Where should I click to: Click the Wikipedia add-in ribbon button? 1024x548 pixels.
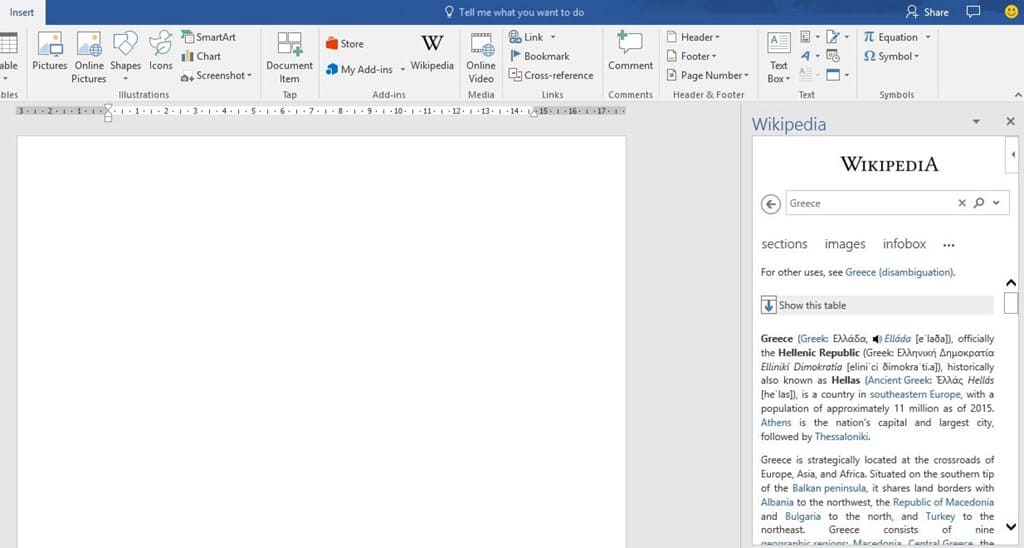coord(432,52)
